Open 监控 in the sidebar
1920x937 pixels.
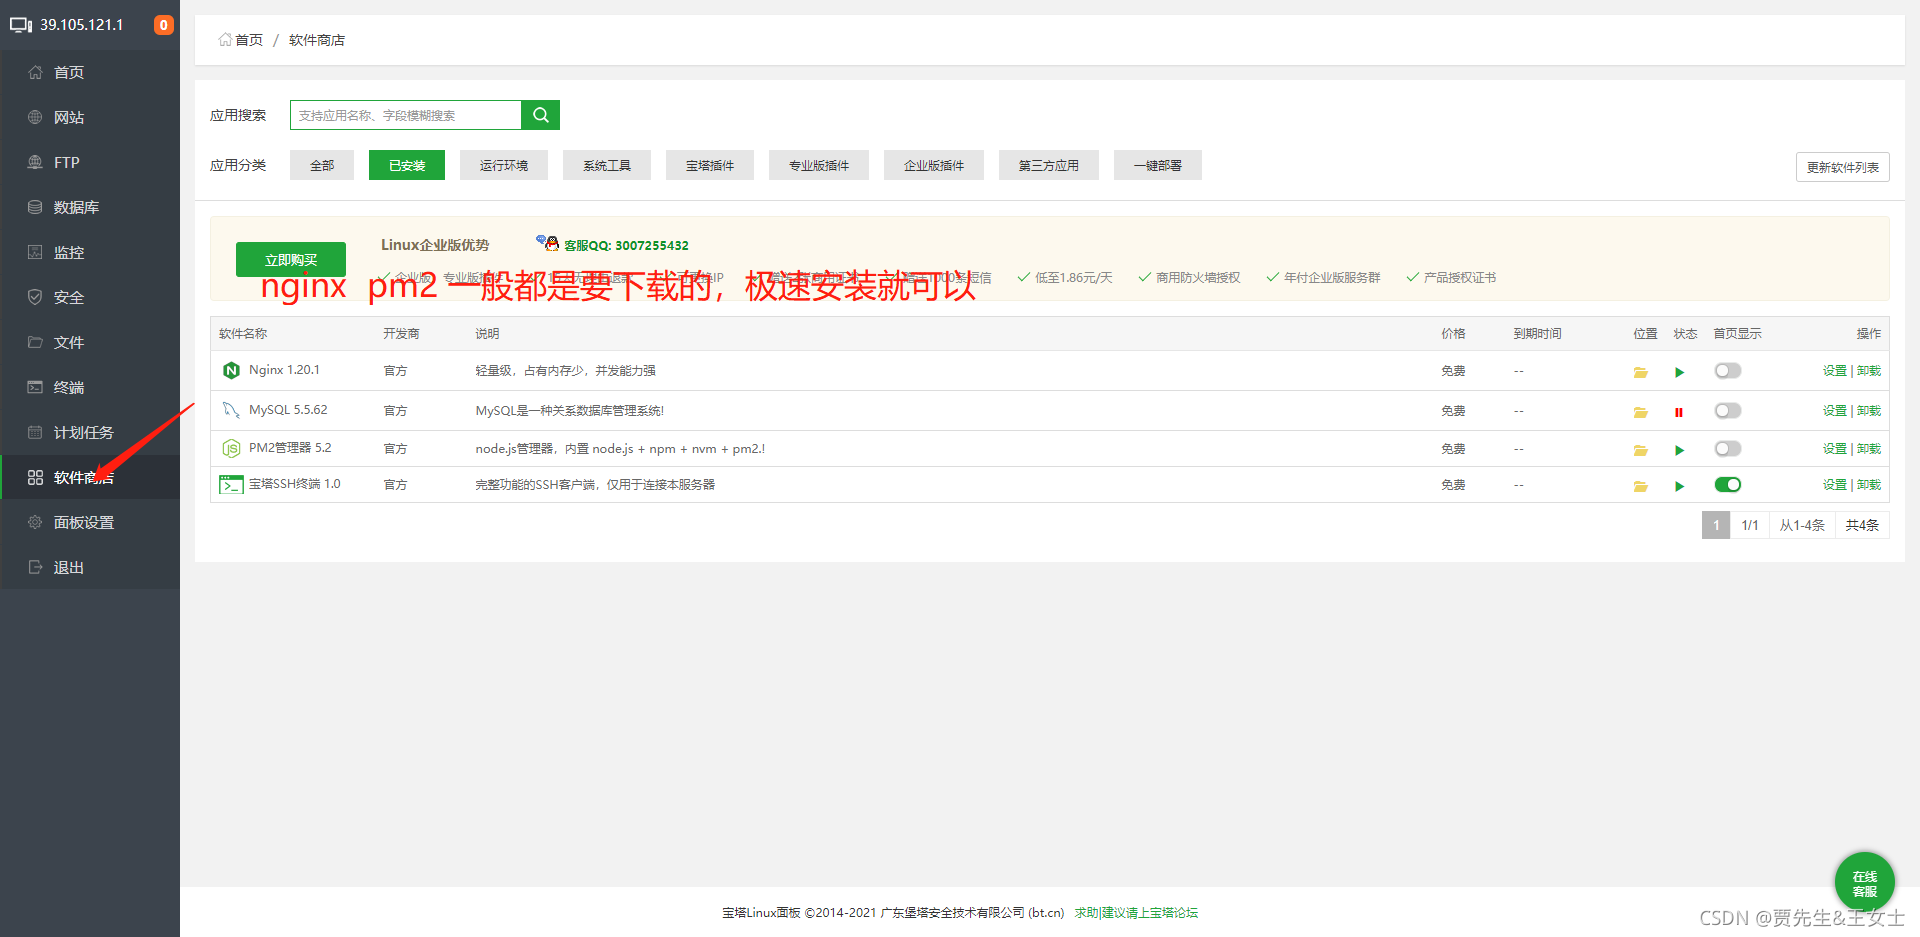pyautogui.click(x=90, y=252)
